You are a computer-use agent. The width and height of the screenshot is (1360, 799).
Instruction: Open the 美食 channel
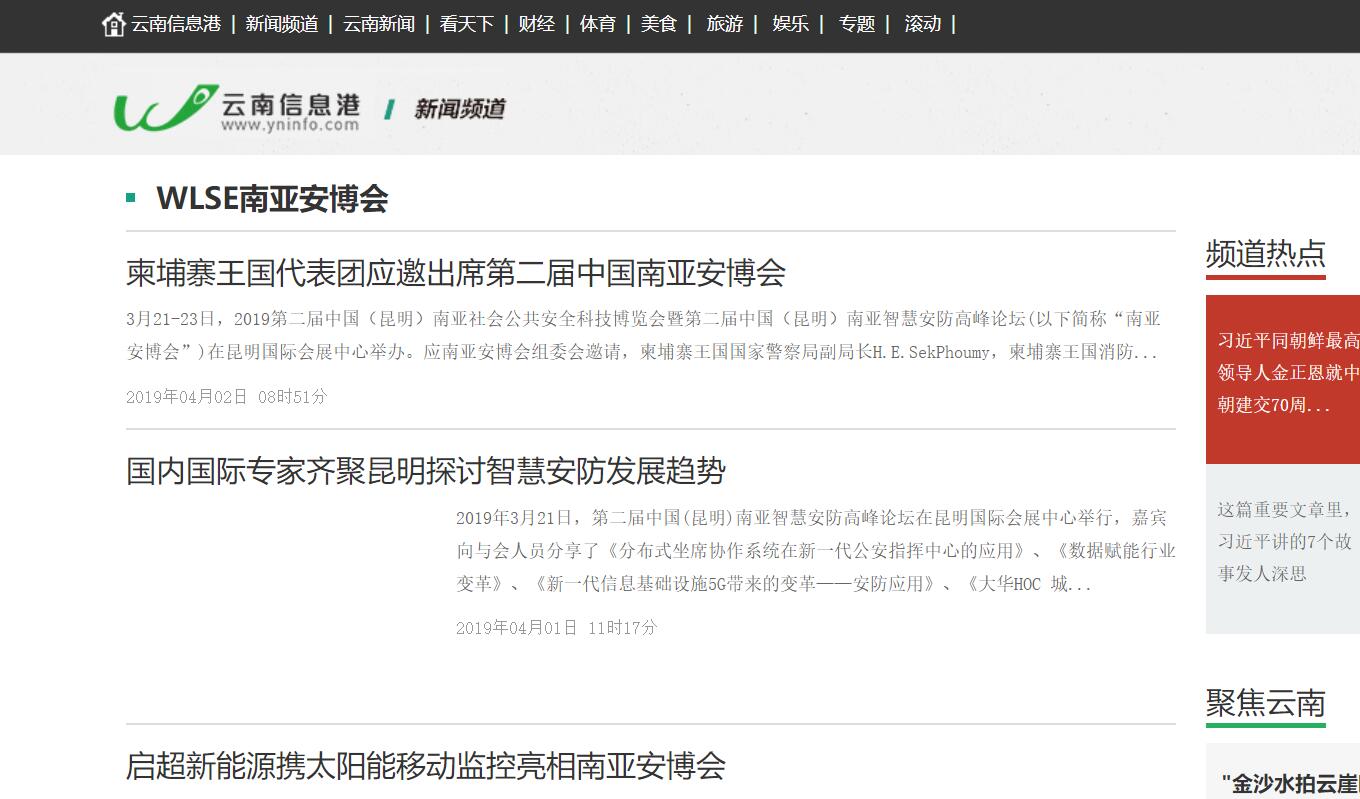(x=658, y=24)
